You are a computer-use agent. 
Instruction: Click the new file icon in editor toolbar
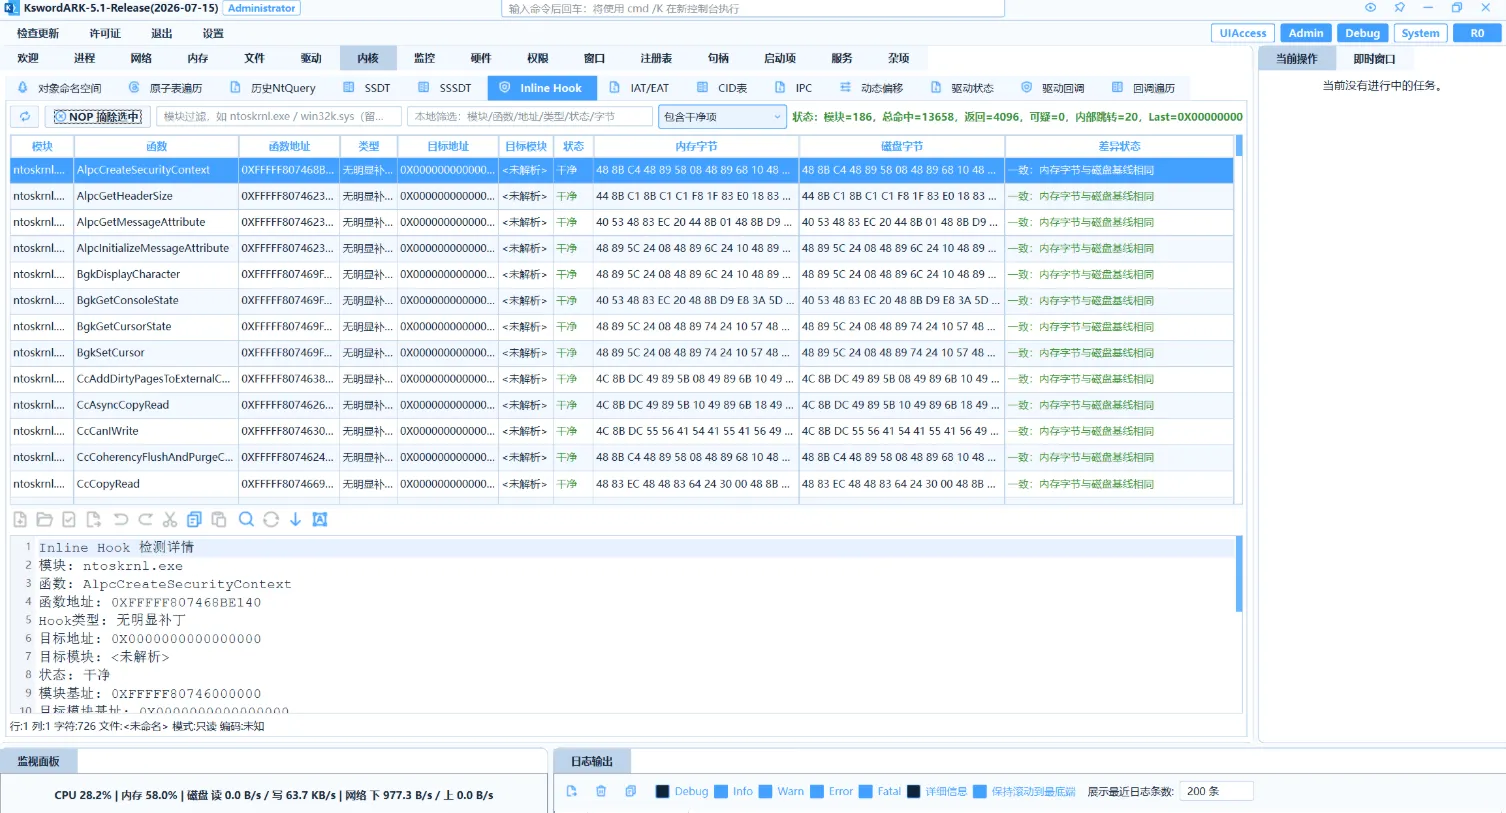(20, 519)
